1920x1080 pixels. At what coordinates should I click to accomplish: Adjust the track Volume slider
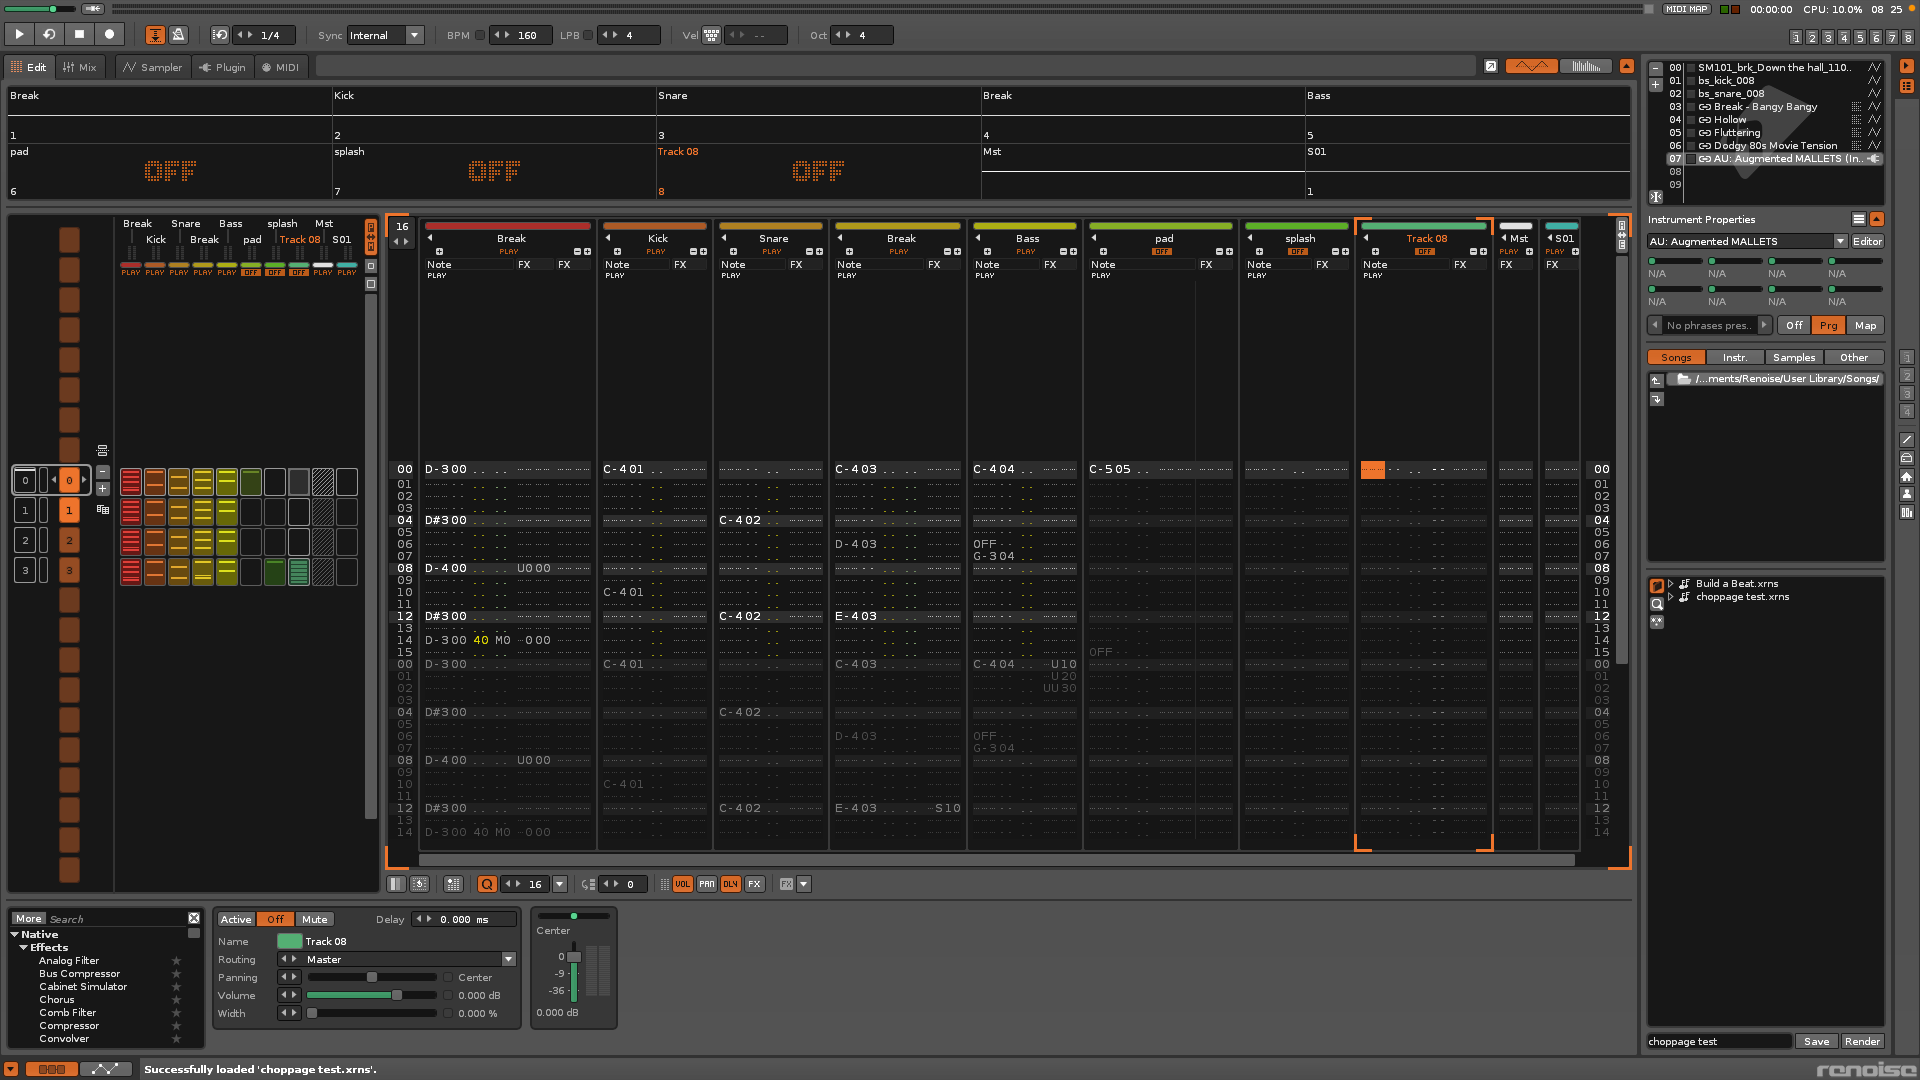[x=372, y=995]
